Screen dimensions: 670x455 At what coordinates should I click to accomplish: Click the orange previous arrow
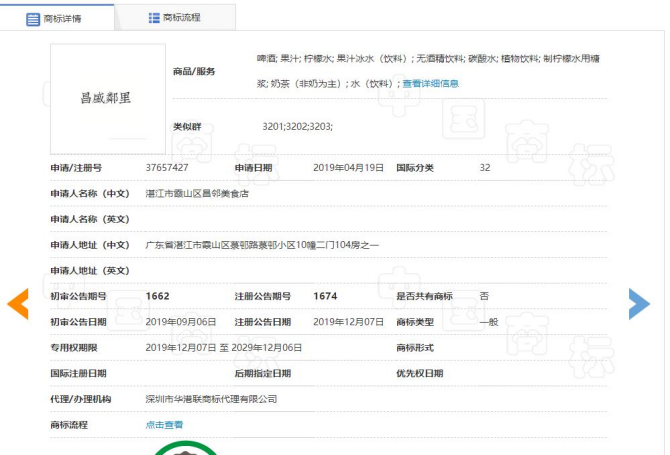(x=18, y=304)
